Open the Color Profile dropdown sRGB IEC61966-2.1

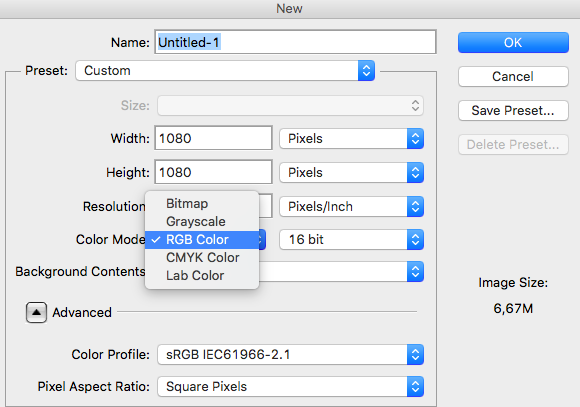click(x=290, y=355)
